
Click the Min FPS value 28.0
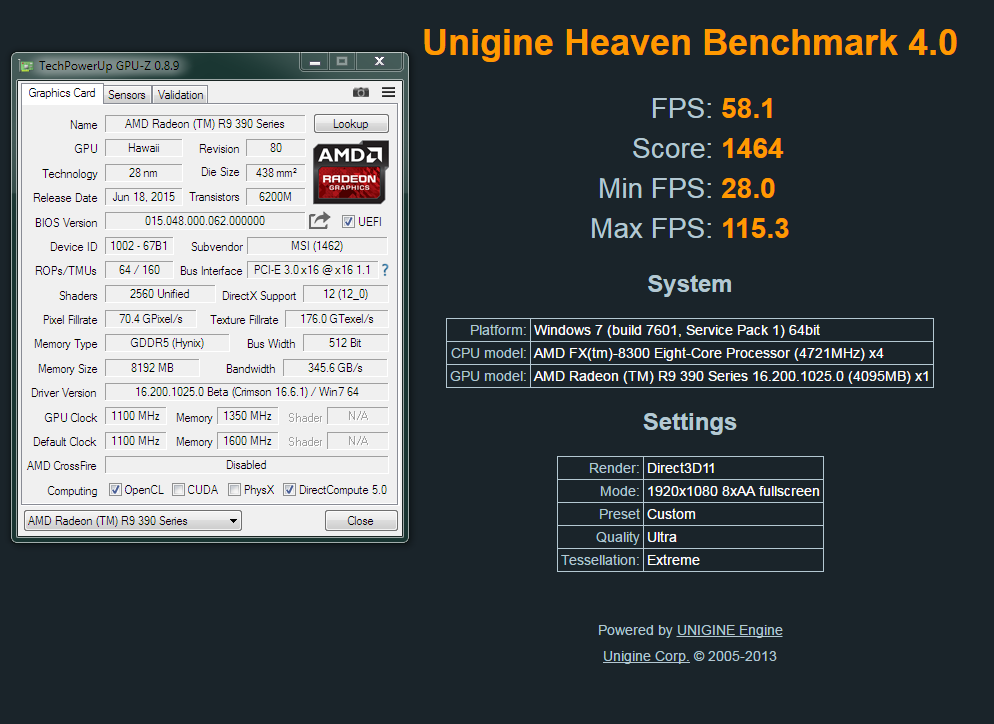coord(748,188)
